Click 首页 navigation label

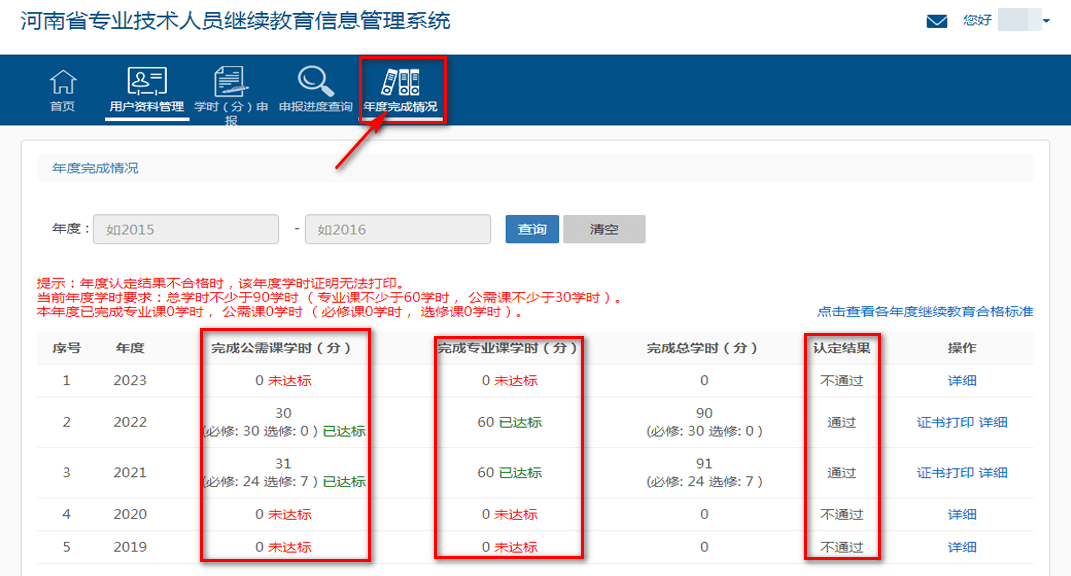(63, 107)
